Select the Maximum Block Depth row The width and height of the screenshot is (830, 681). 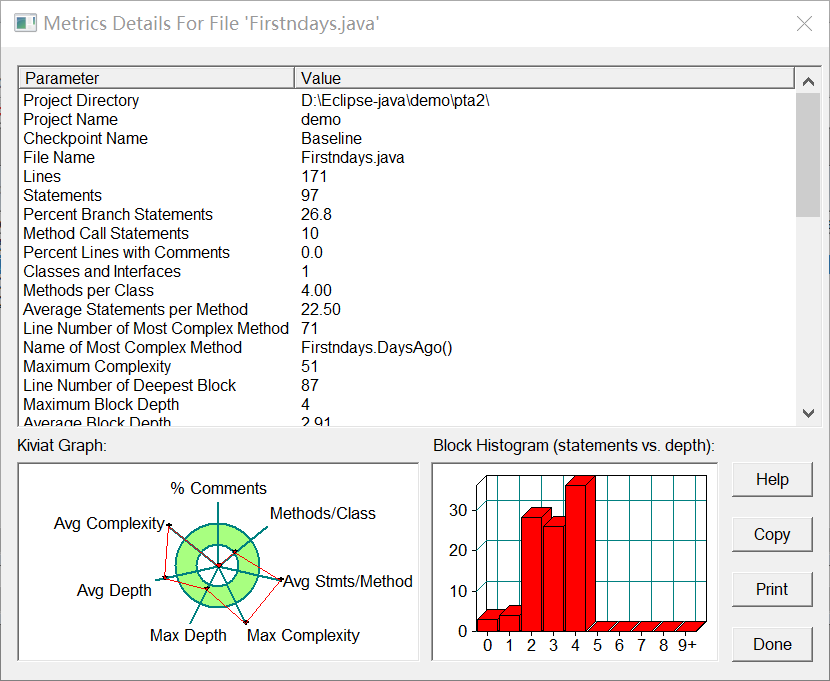coord(408,405)
